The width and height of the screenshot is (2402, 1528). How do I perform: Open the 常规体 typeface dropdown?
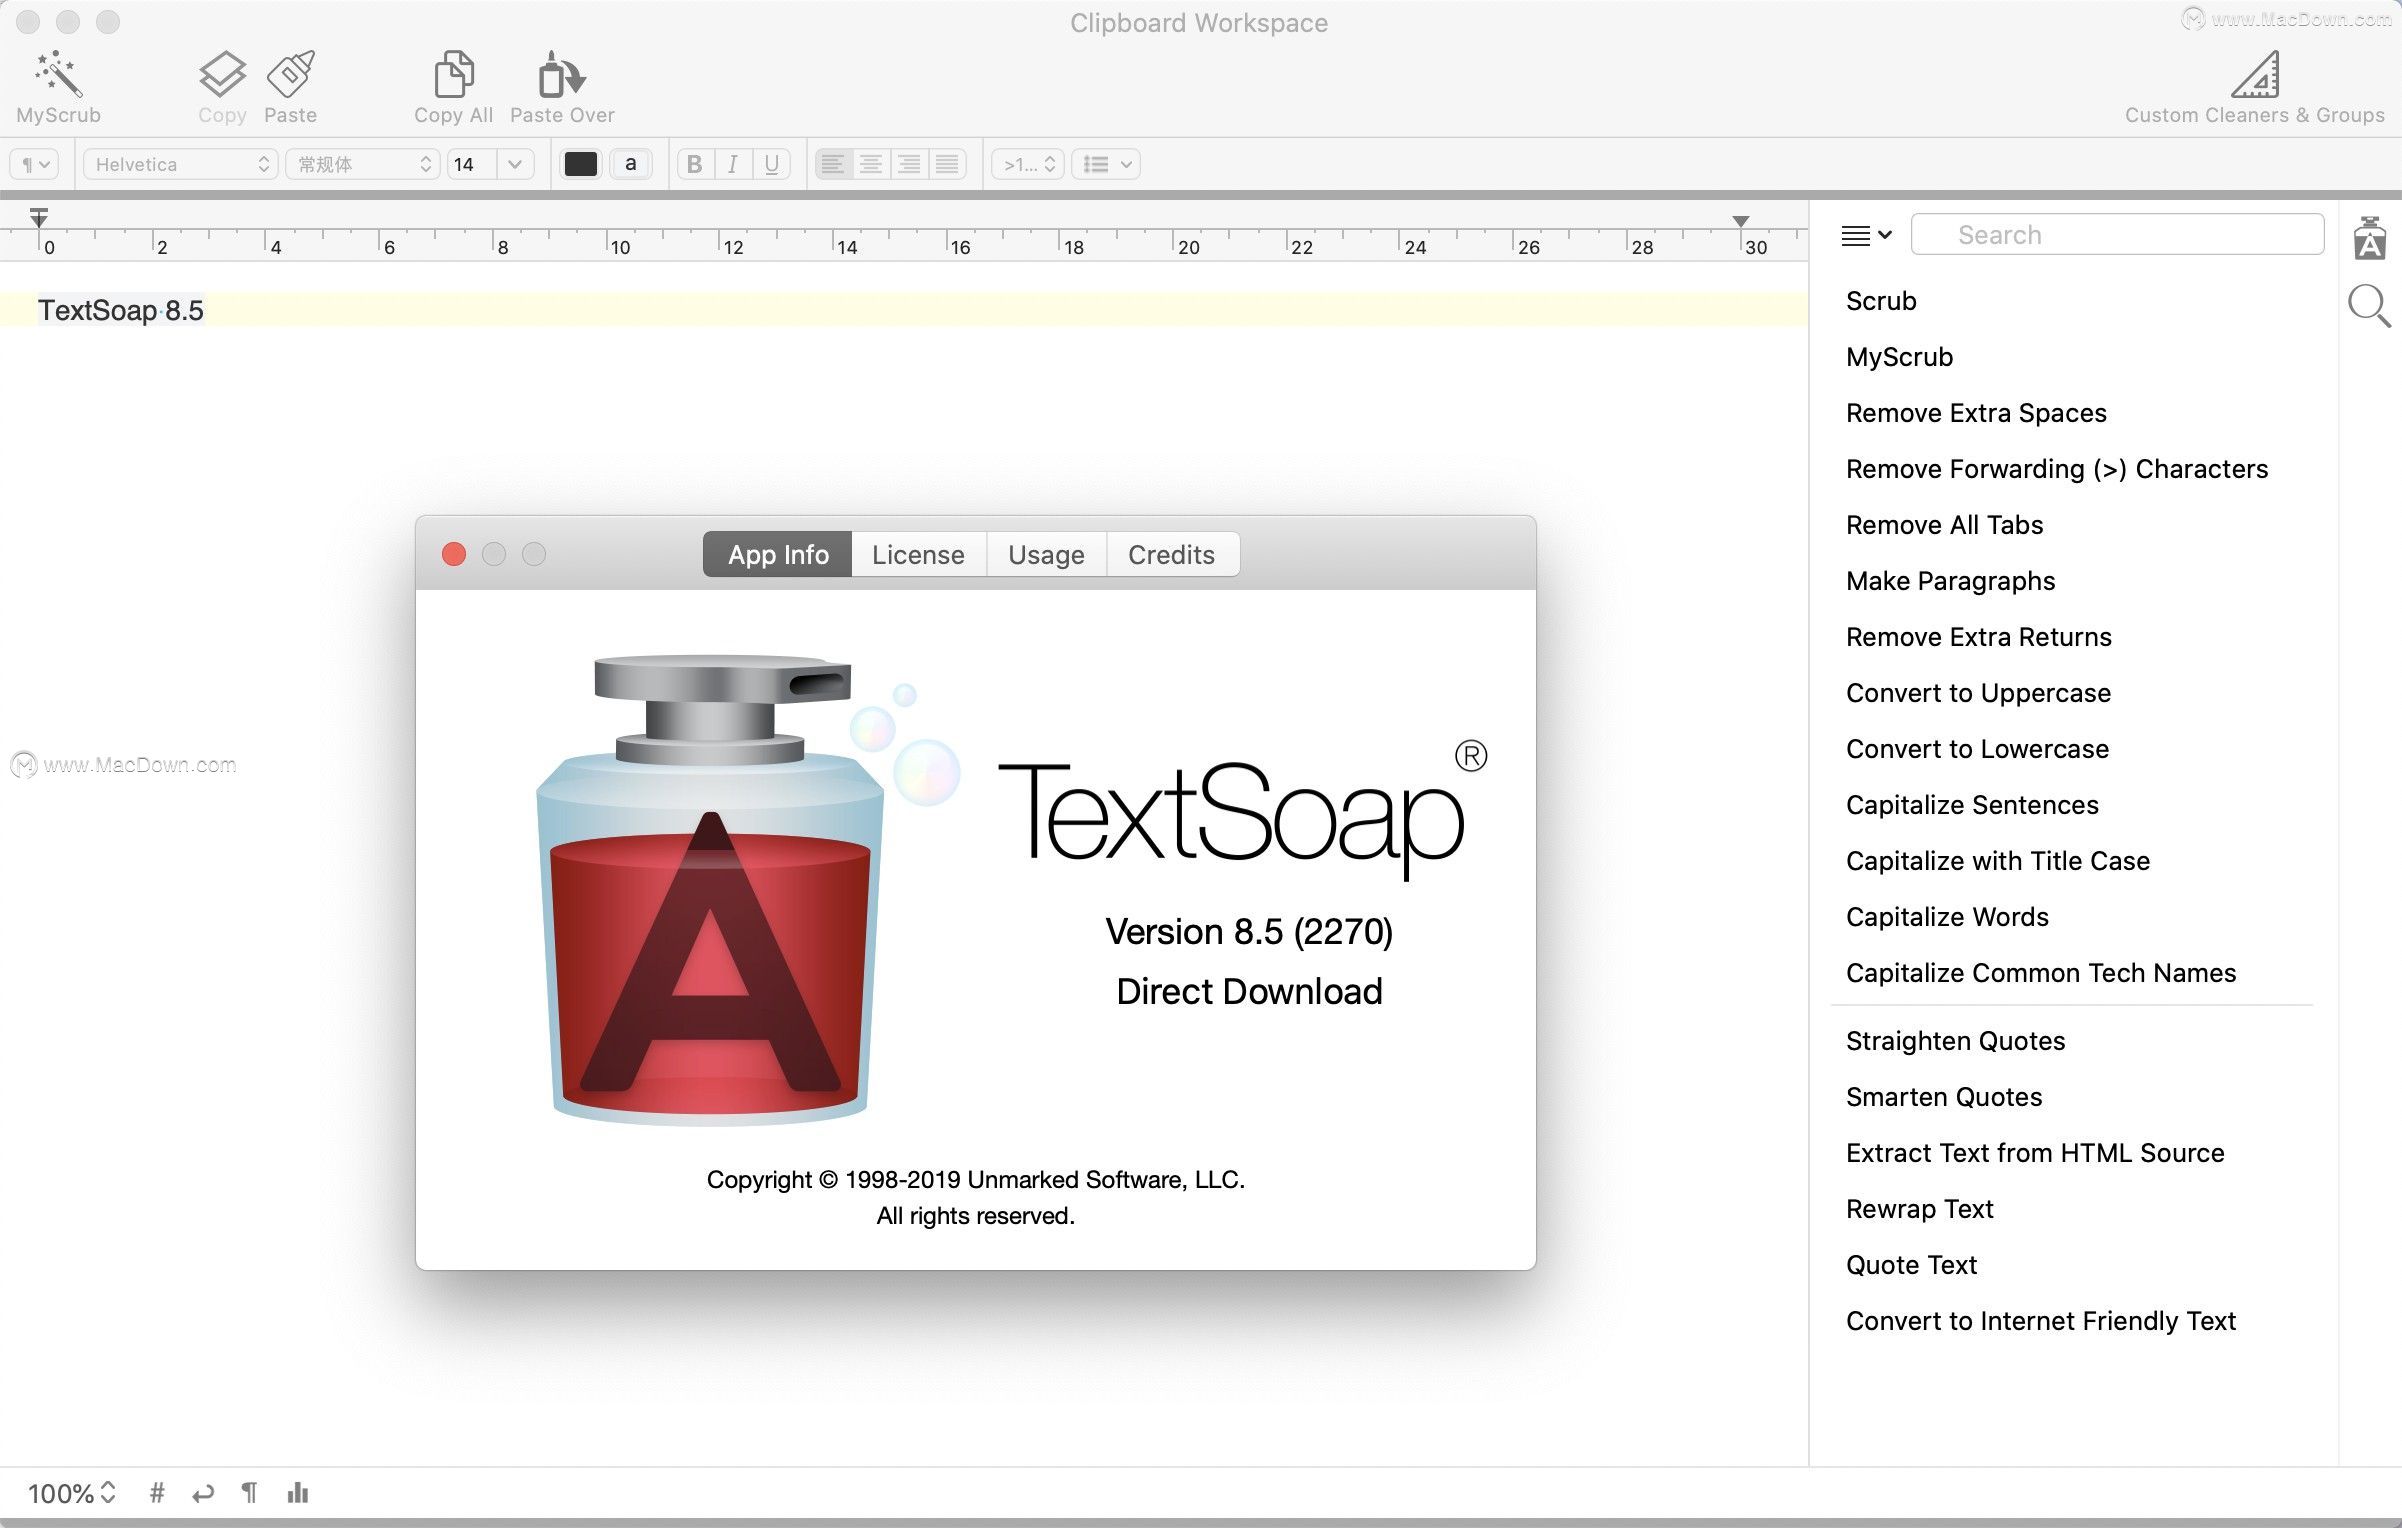[363, 164]
